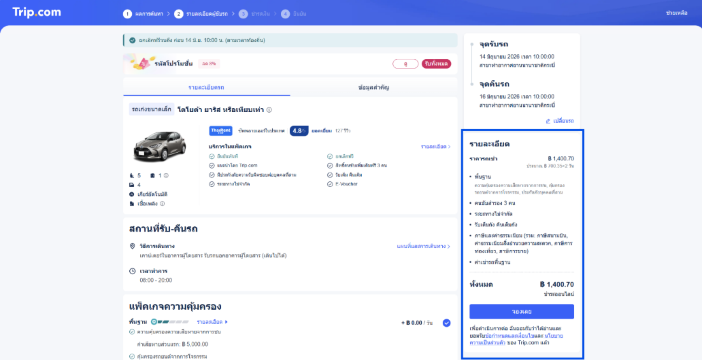Image resolution: width=702 pixels, height=360 pixels.
Task: Click the total ฿ 1,400.70 amount
Action: click(557, 284)
